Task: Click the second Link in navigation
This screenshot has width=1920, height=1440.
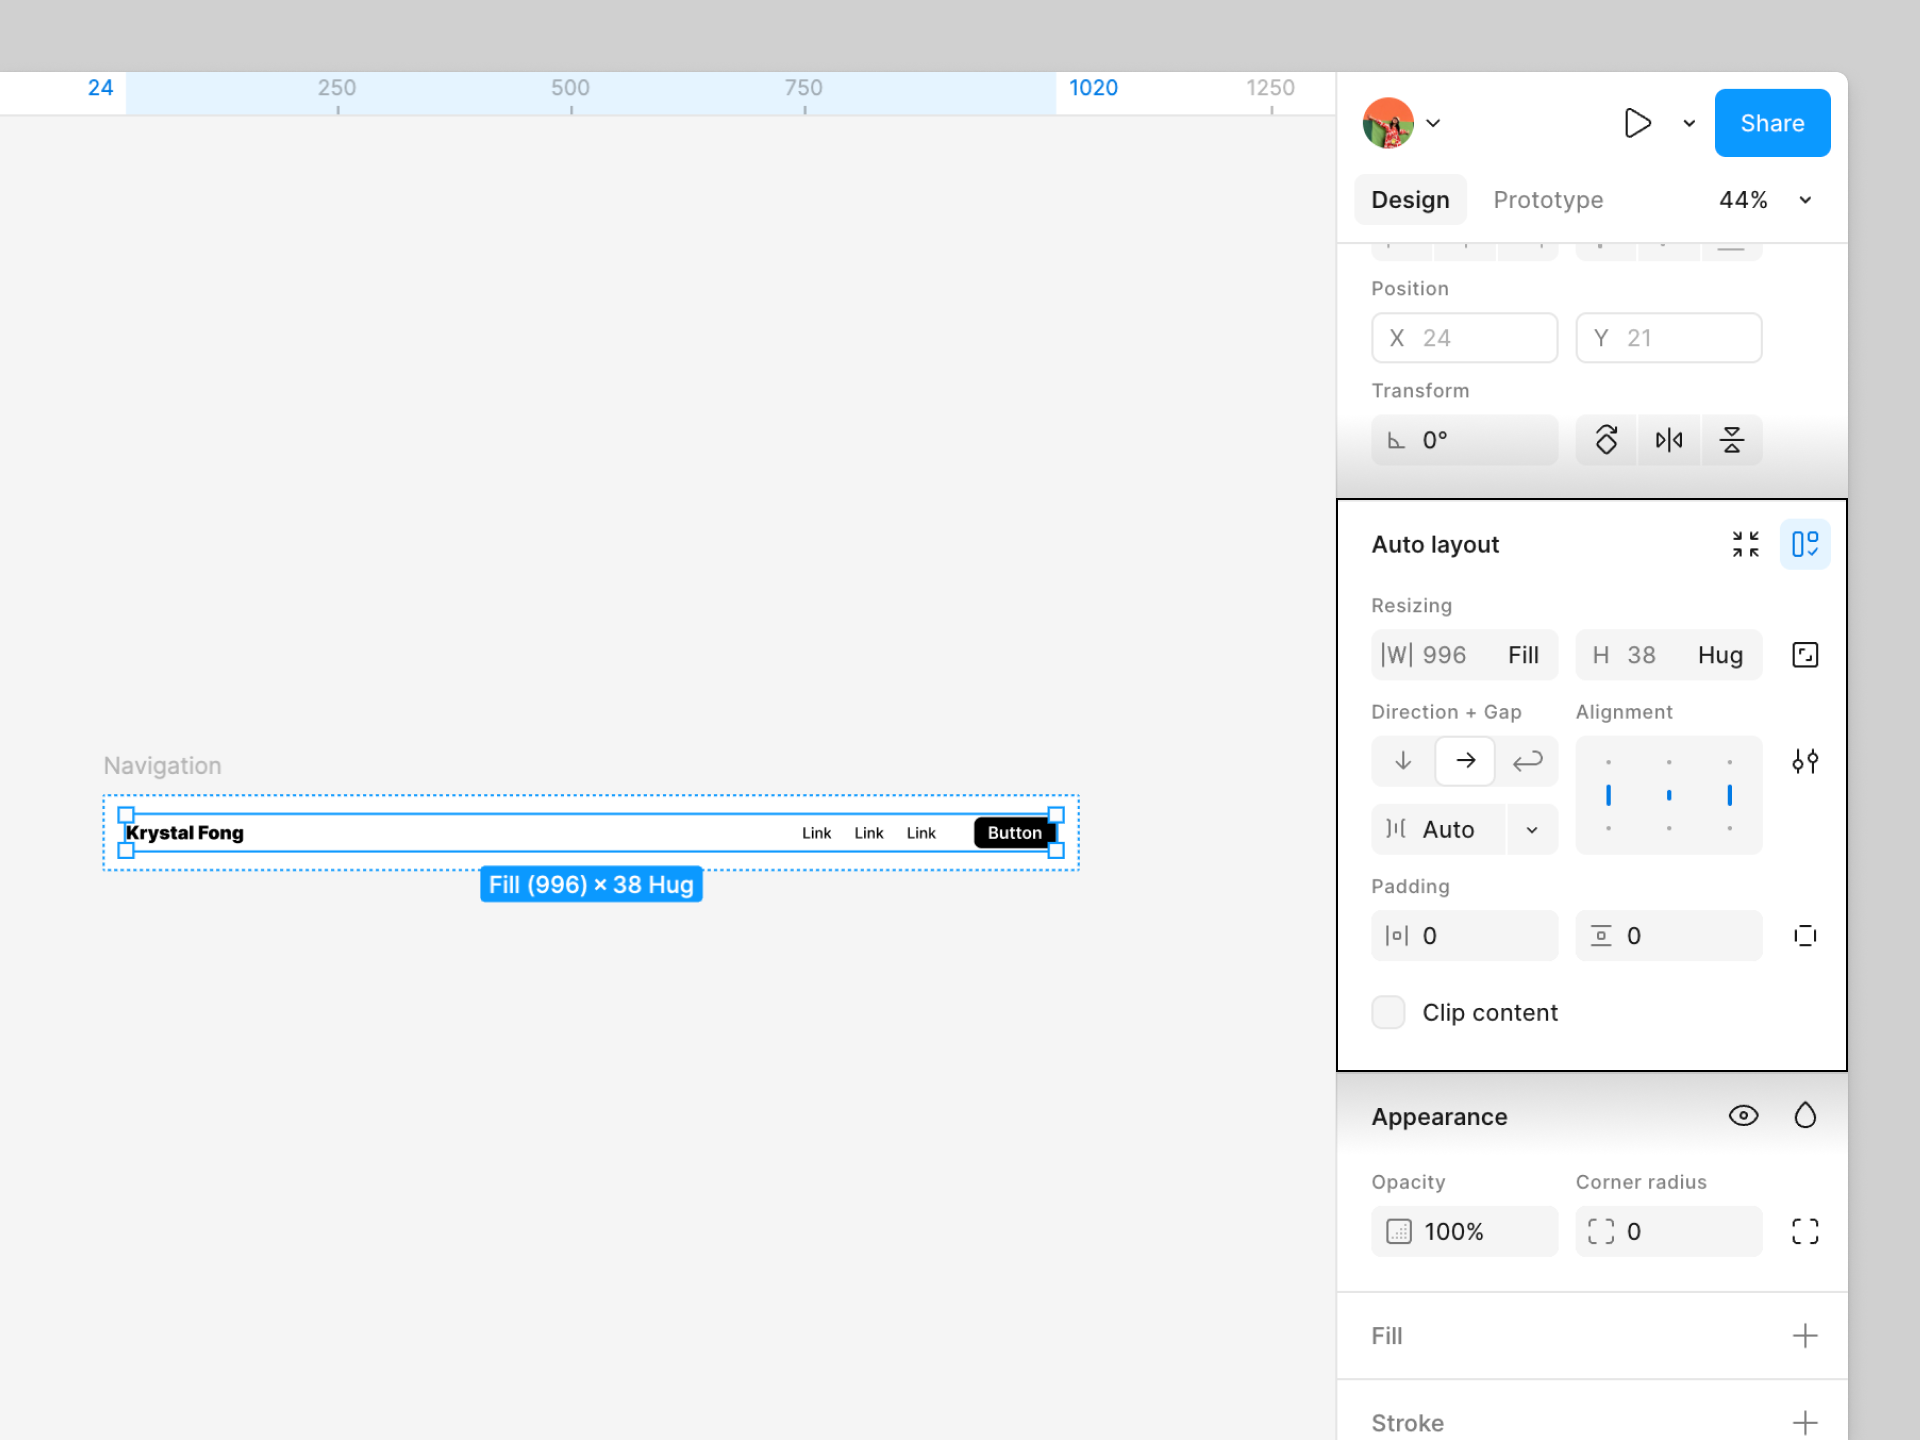Action: coord(868,833)
